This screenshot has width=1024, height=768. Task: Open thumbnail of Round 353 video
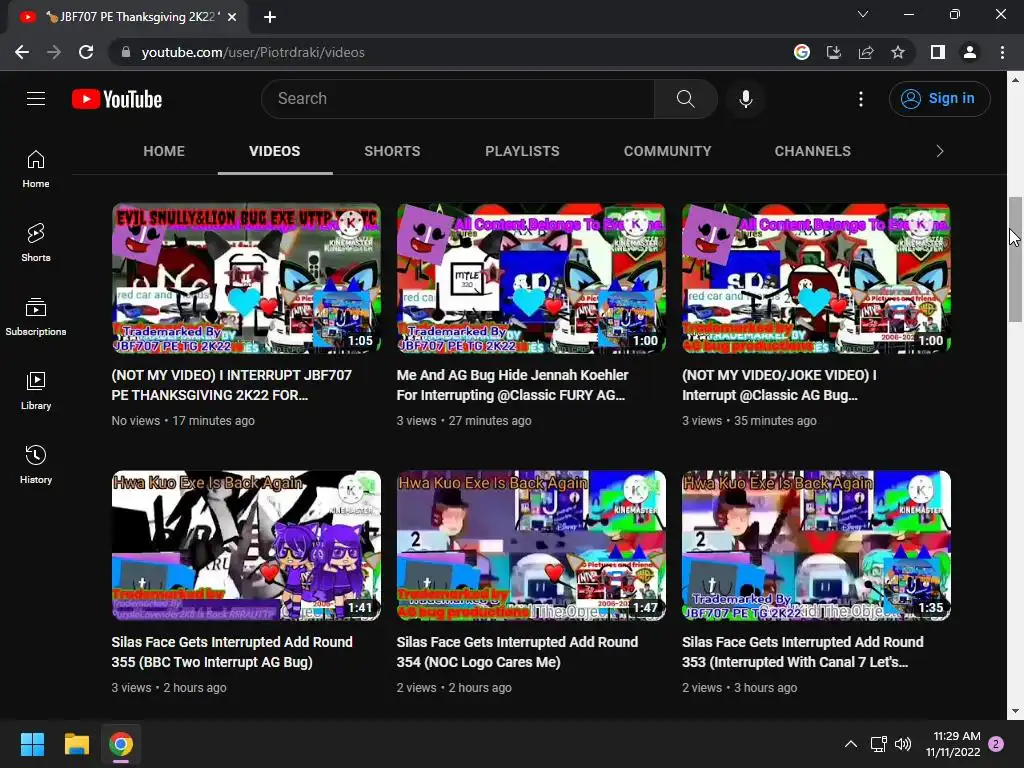(816, 545)
